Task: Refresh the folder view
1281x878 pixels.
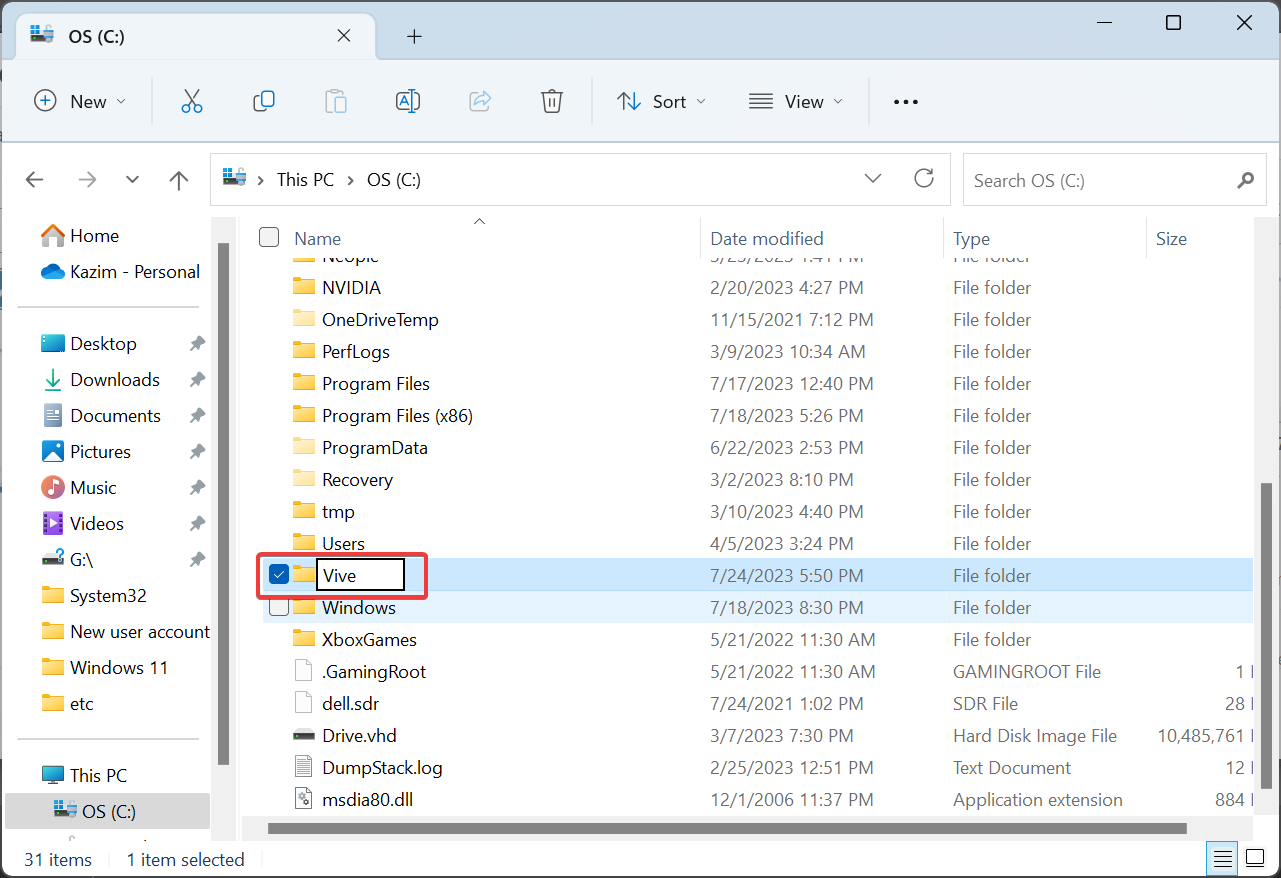Action: (923, 179)
